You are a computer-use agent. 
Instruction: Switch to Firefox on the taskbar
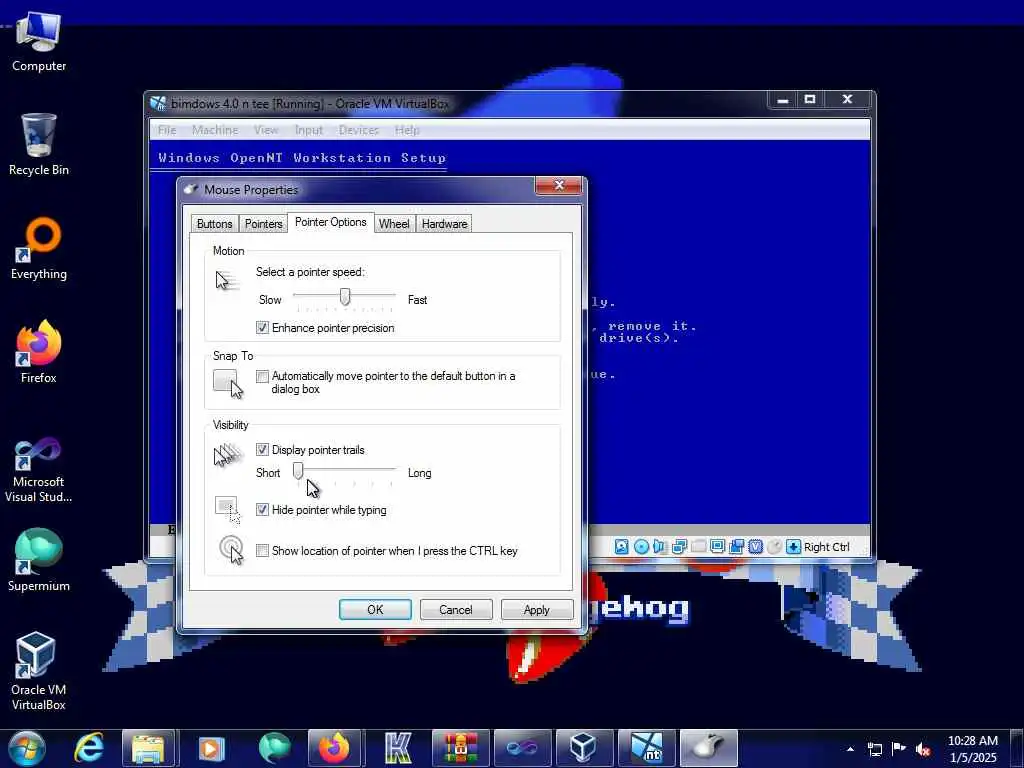(x=334, y=748)
